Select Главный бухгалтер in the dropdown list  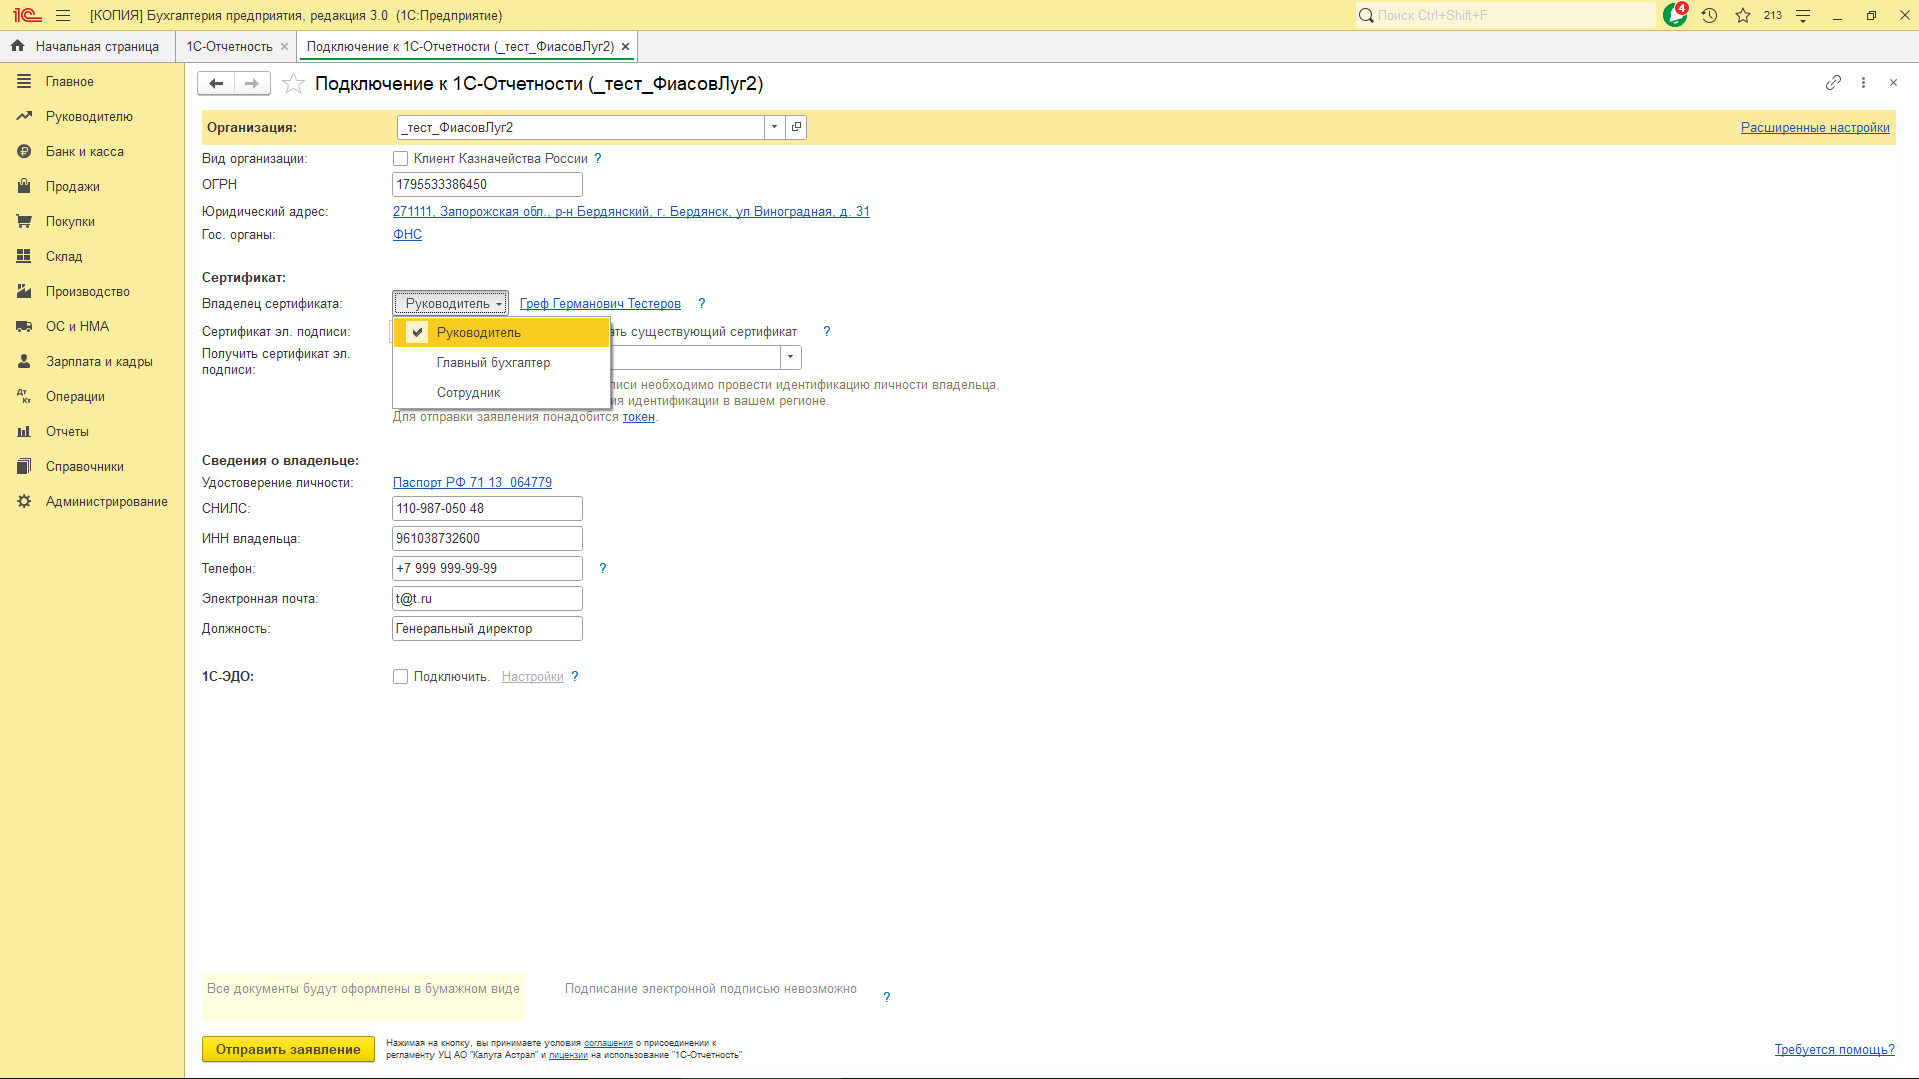point(501,363)
